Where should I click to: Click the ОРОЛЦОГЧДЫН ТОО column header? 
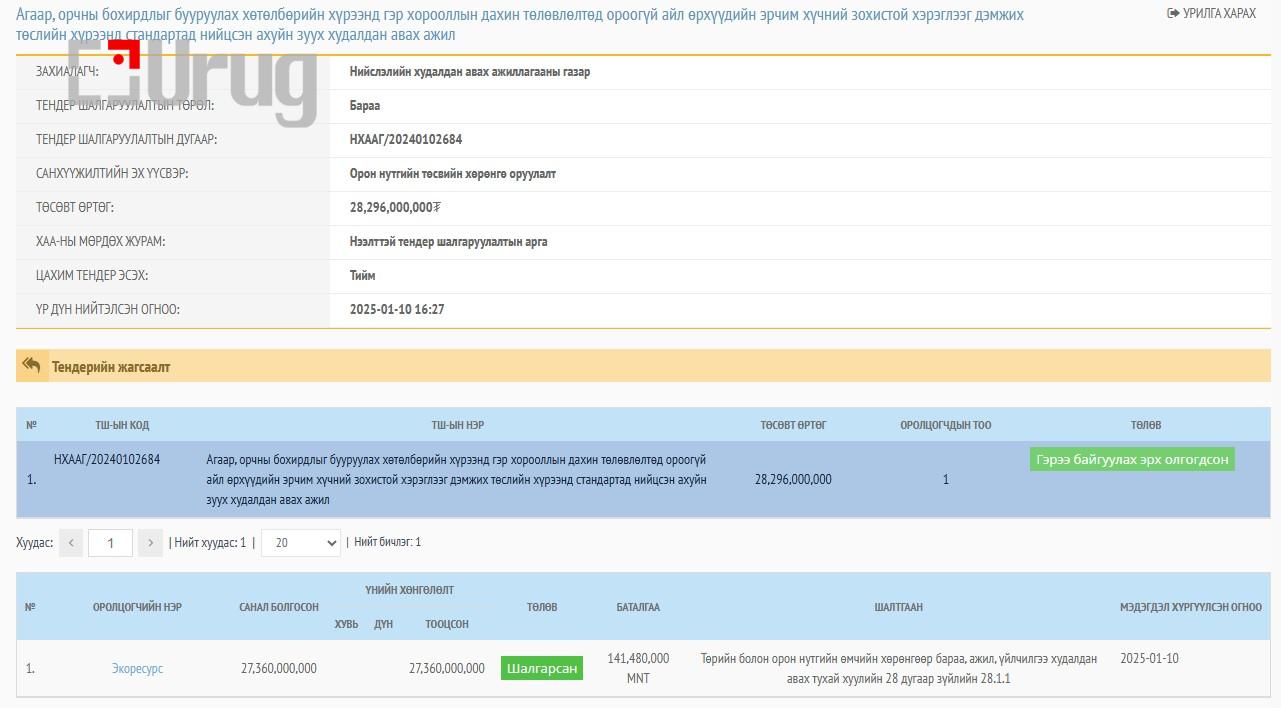(x=945, y=425)
